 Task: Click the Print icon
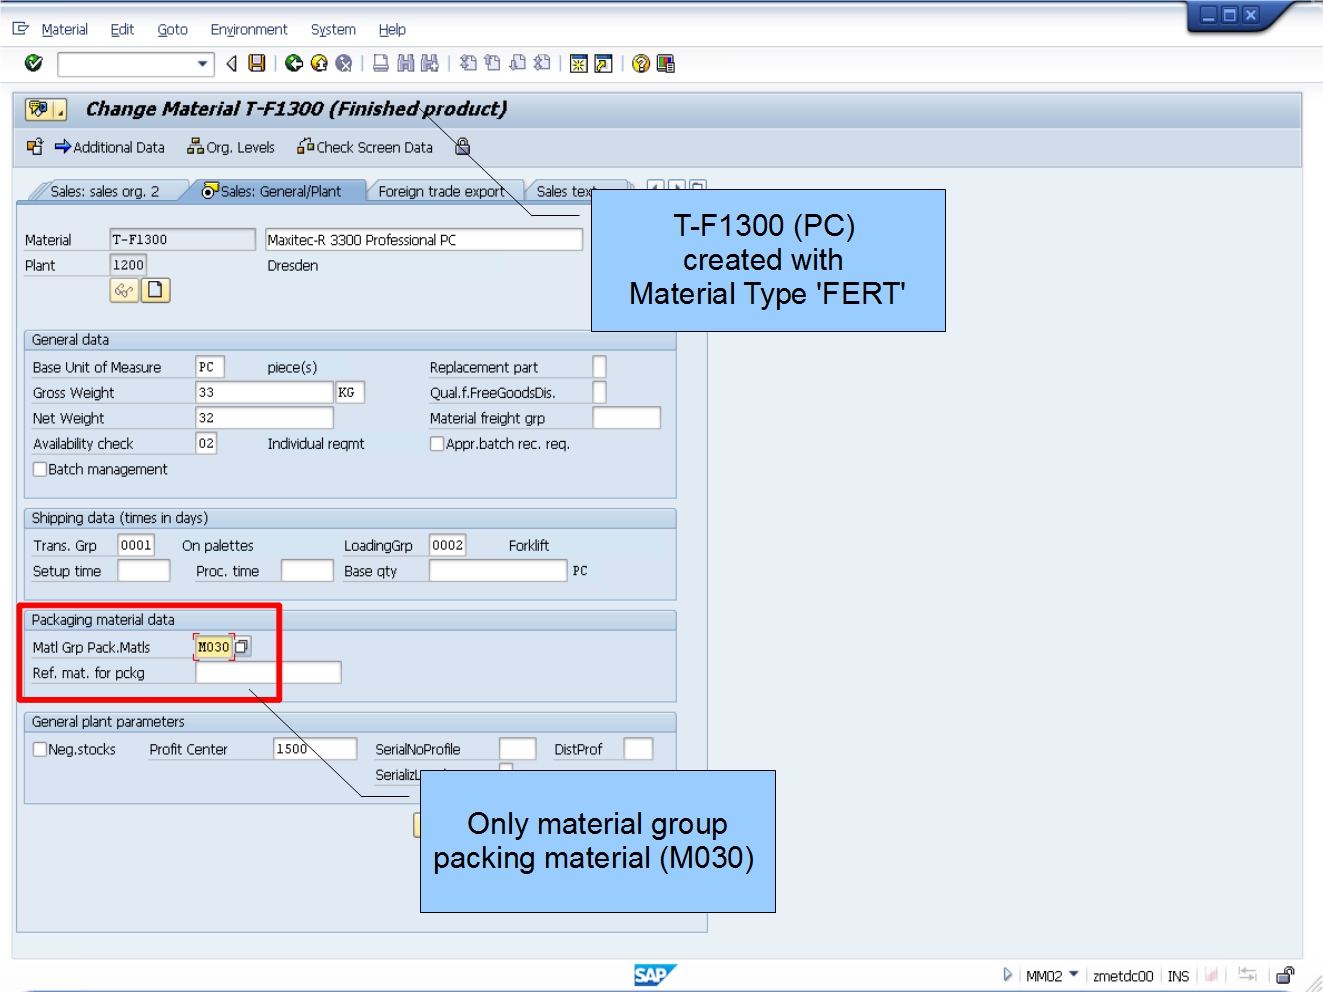tap(381, 63)
